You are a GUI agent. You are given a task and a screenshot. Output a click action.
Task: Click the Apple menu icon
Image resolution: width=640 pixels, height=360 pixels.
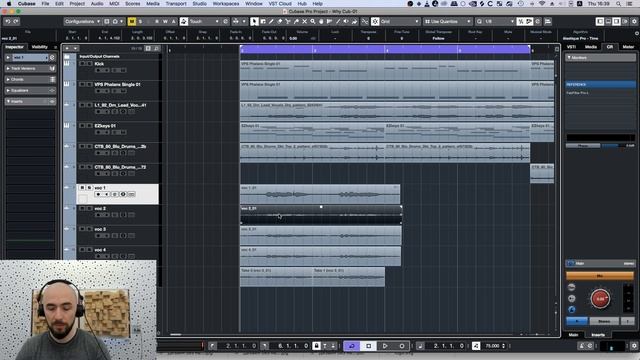point(9,3)
